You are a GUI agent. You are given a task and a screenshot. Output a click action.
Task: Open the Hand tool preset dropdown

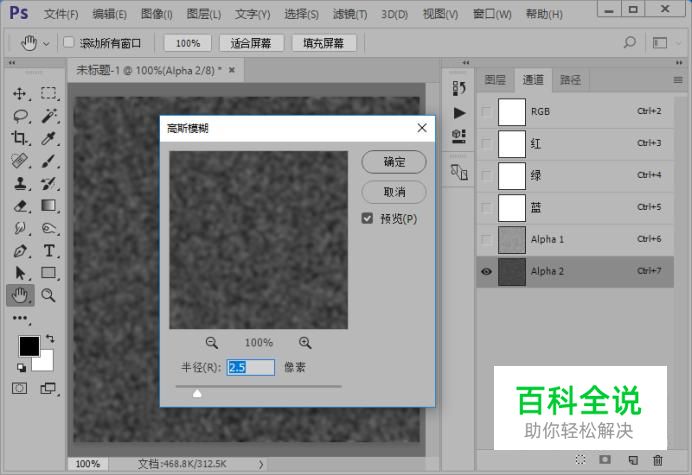point(46,43)
